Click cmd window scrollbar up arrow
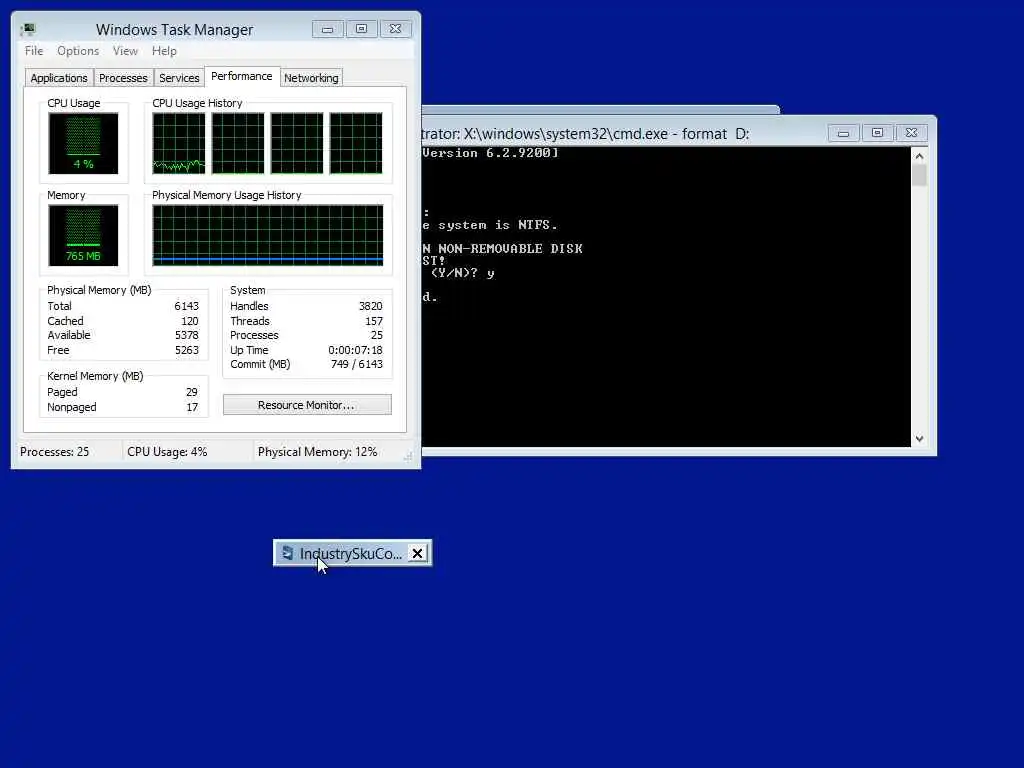This screenshot has width=1024, height=768. click(920, 156)
